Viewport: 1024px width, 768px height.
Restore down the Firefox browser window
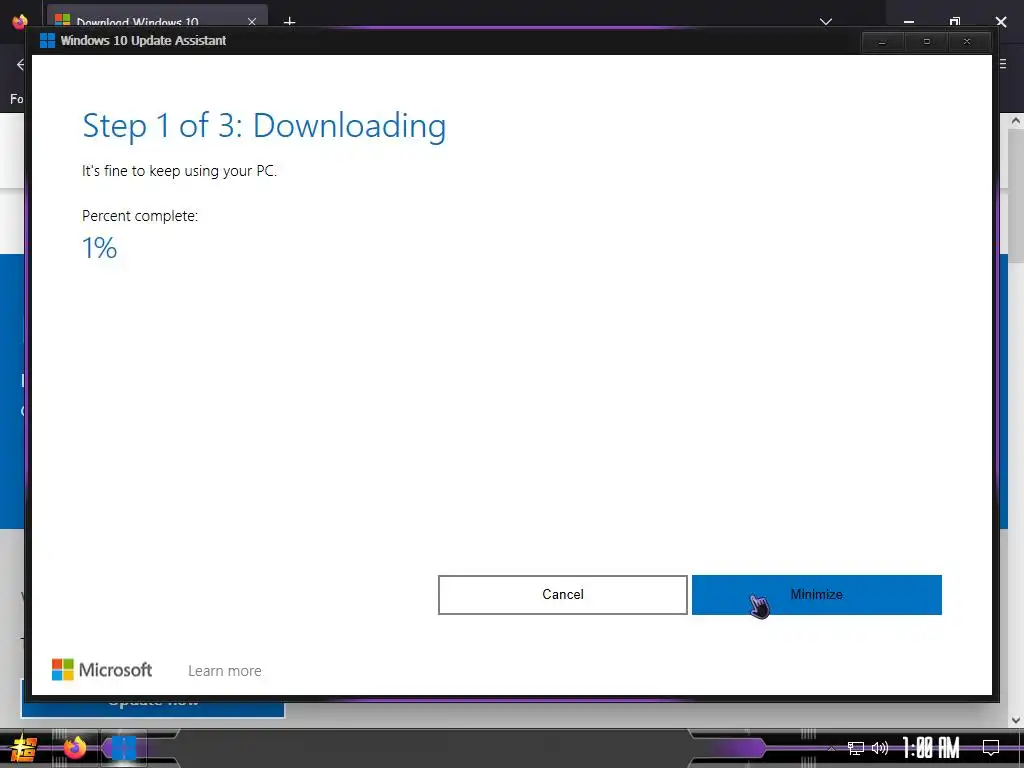[955, 22]
